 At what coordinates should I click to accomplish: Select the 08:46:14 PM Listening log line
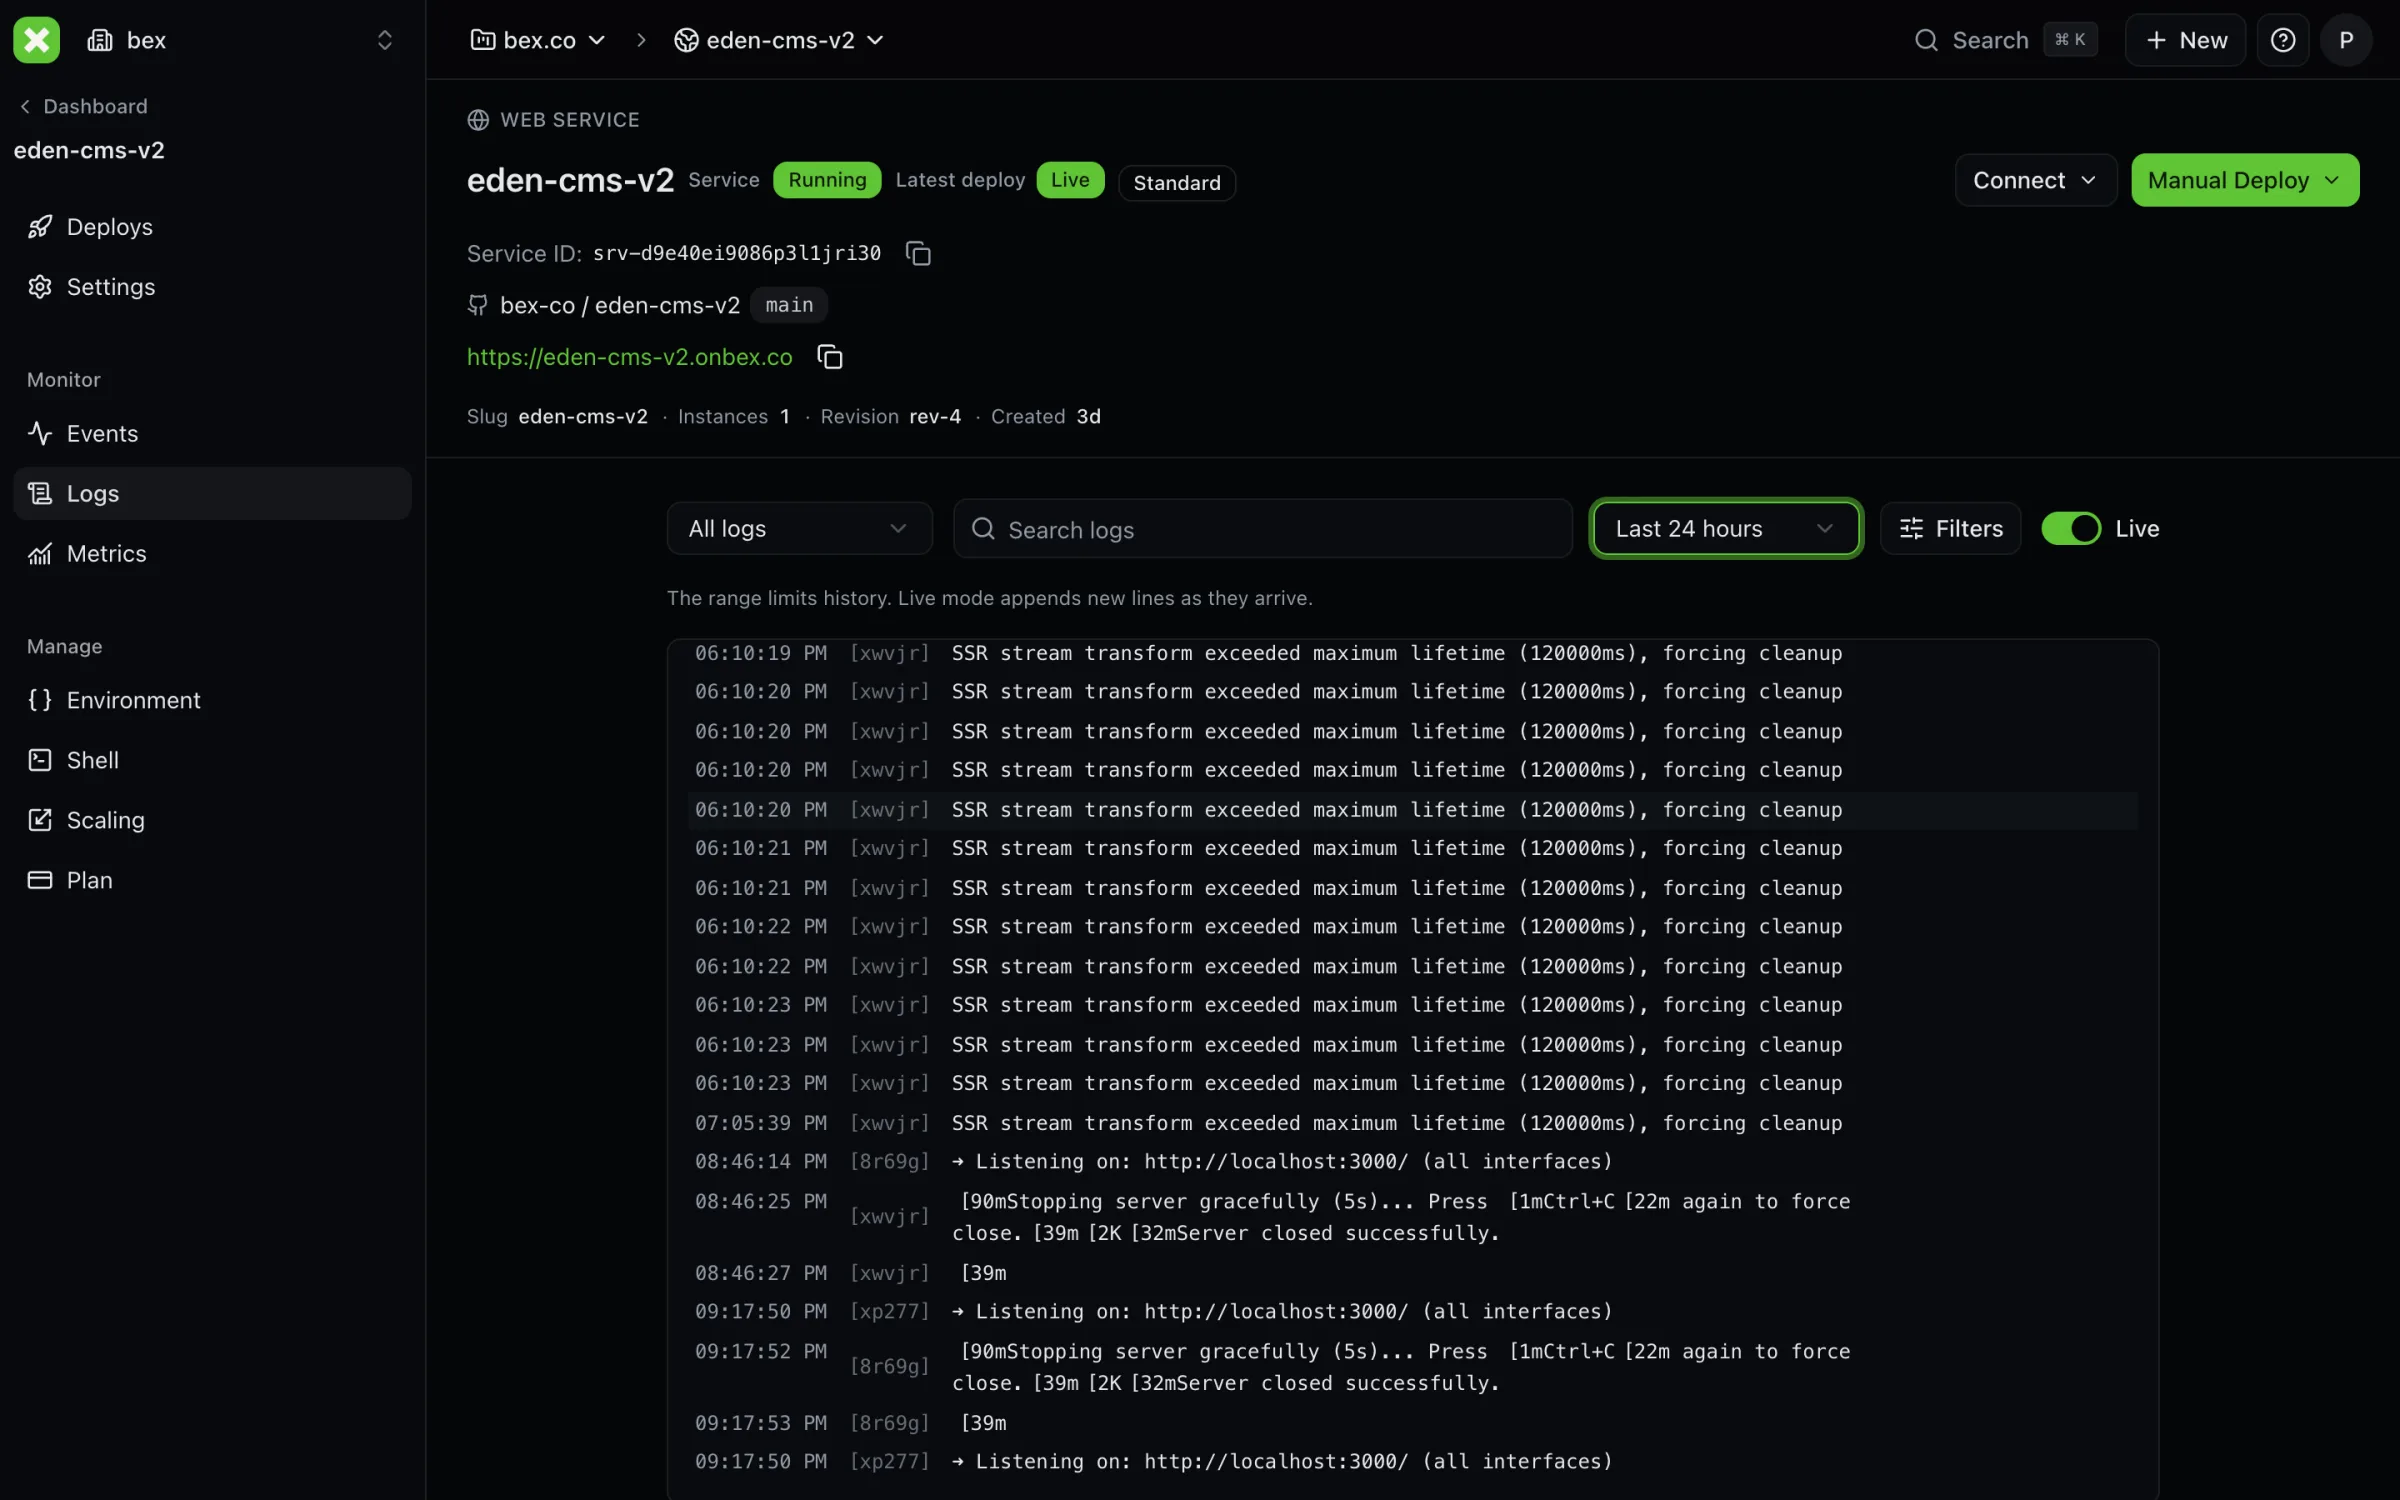tap(1412, 1162)
